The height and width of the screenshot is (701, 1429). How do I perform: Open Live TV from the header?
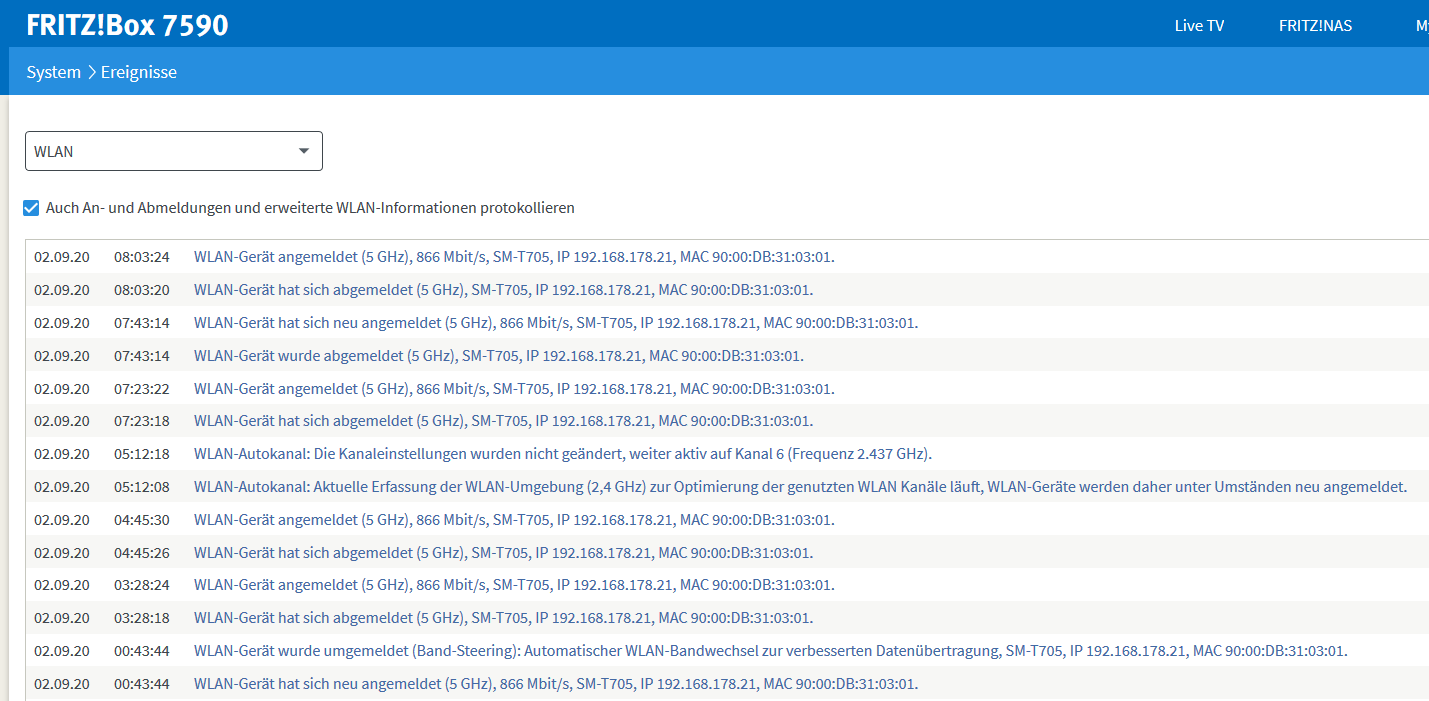pos(1199,26)
